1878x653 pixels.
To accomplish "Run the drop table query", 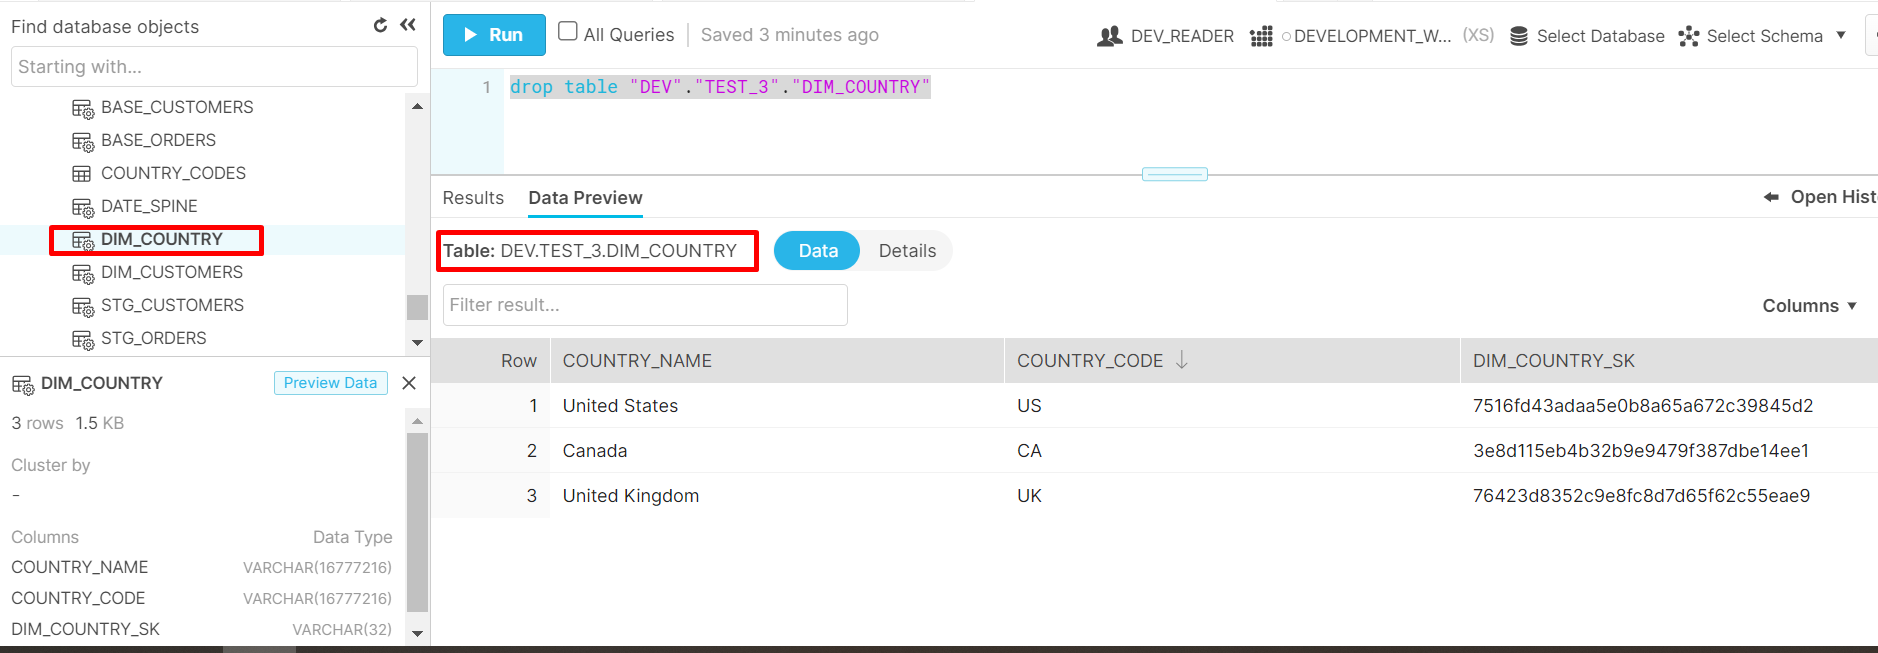I will pyautogui.click(x=494, y=35).
